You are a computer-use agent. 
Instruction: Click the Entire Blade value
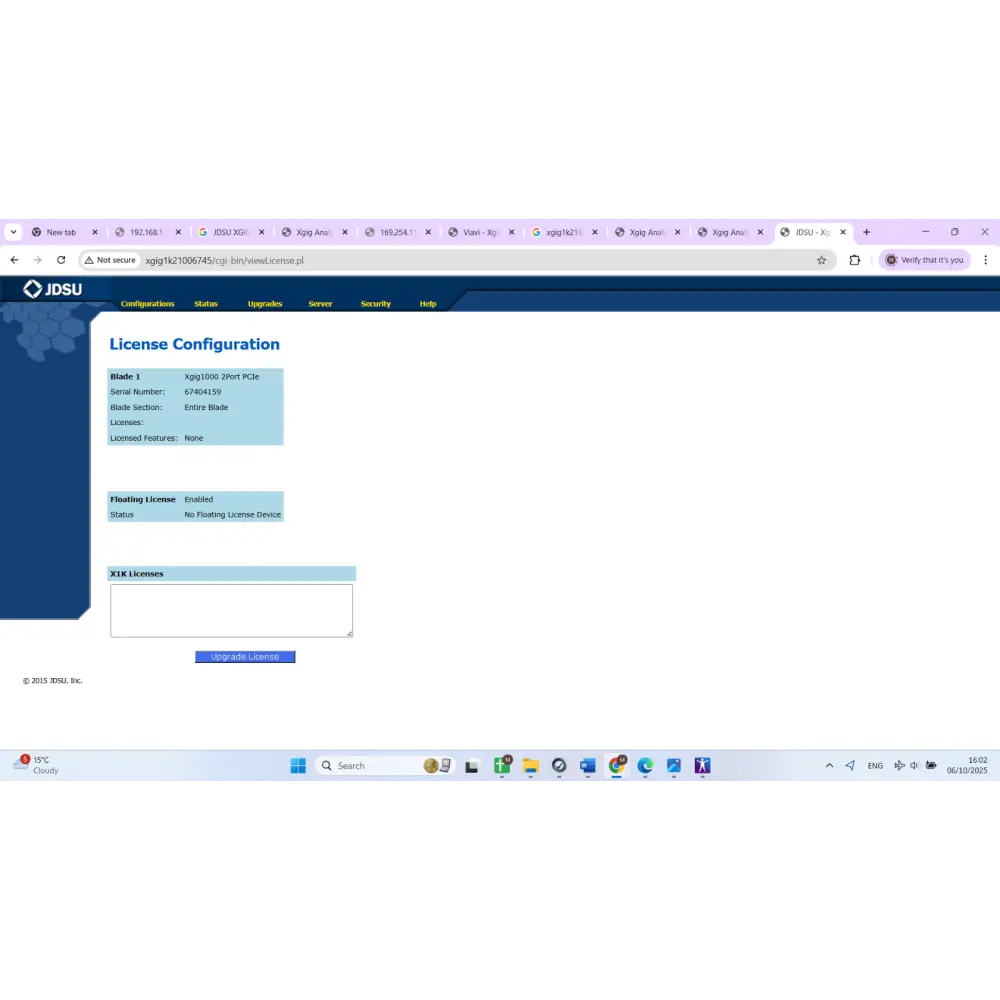206,408
